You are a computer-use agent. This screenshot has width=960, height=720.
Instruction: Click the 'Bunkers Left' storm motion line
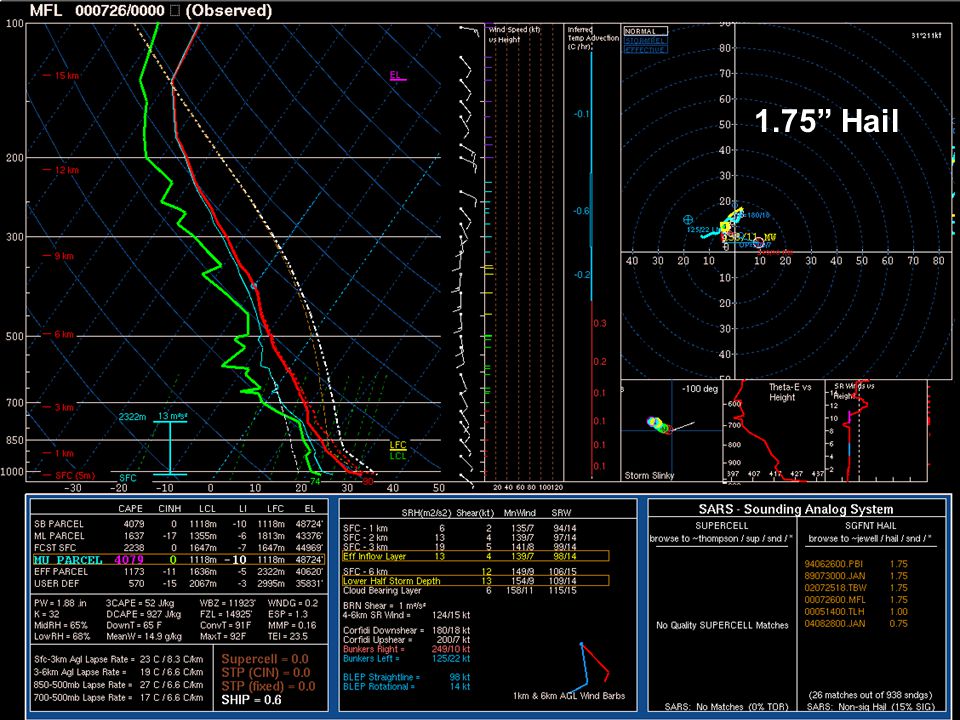click(407, 659)
